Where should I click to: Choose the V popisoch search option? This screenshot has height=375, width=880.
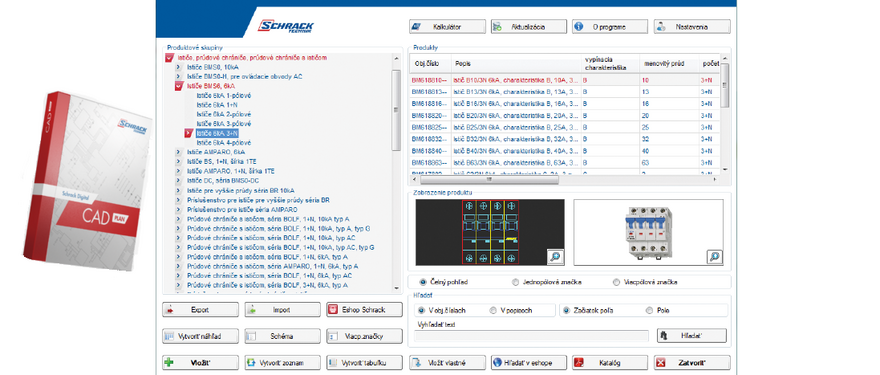(x=493, y=310)
